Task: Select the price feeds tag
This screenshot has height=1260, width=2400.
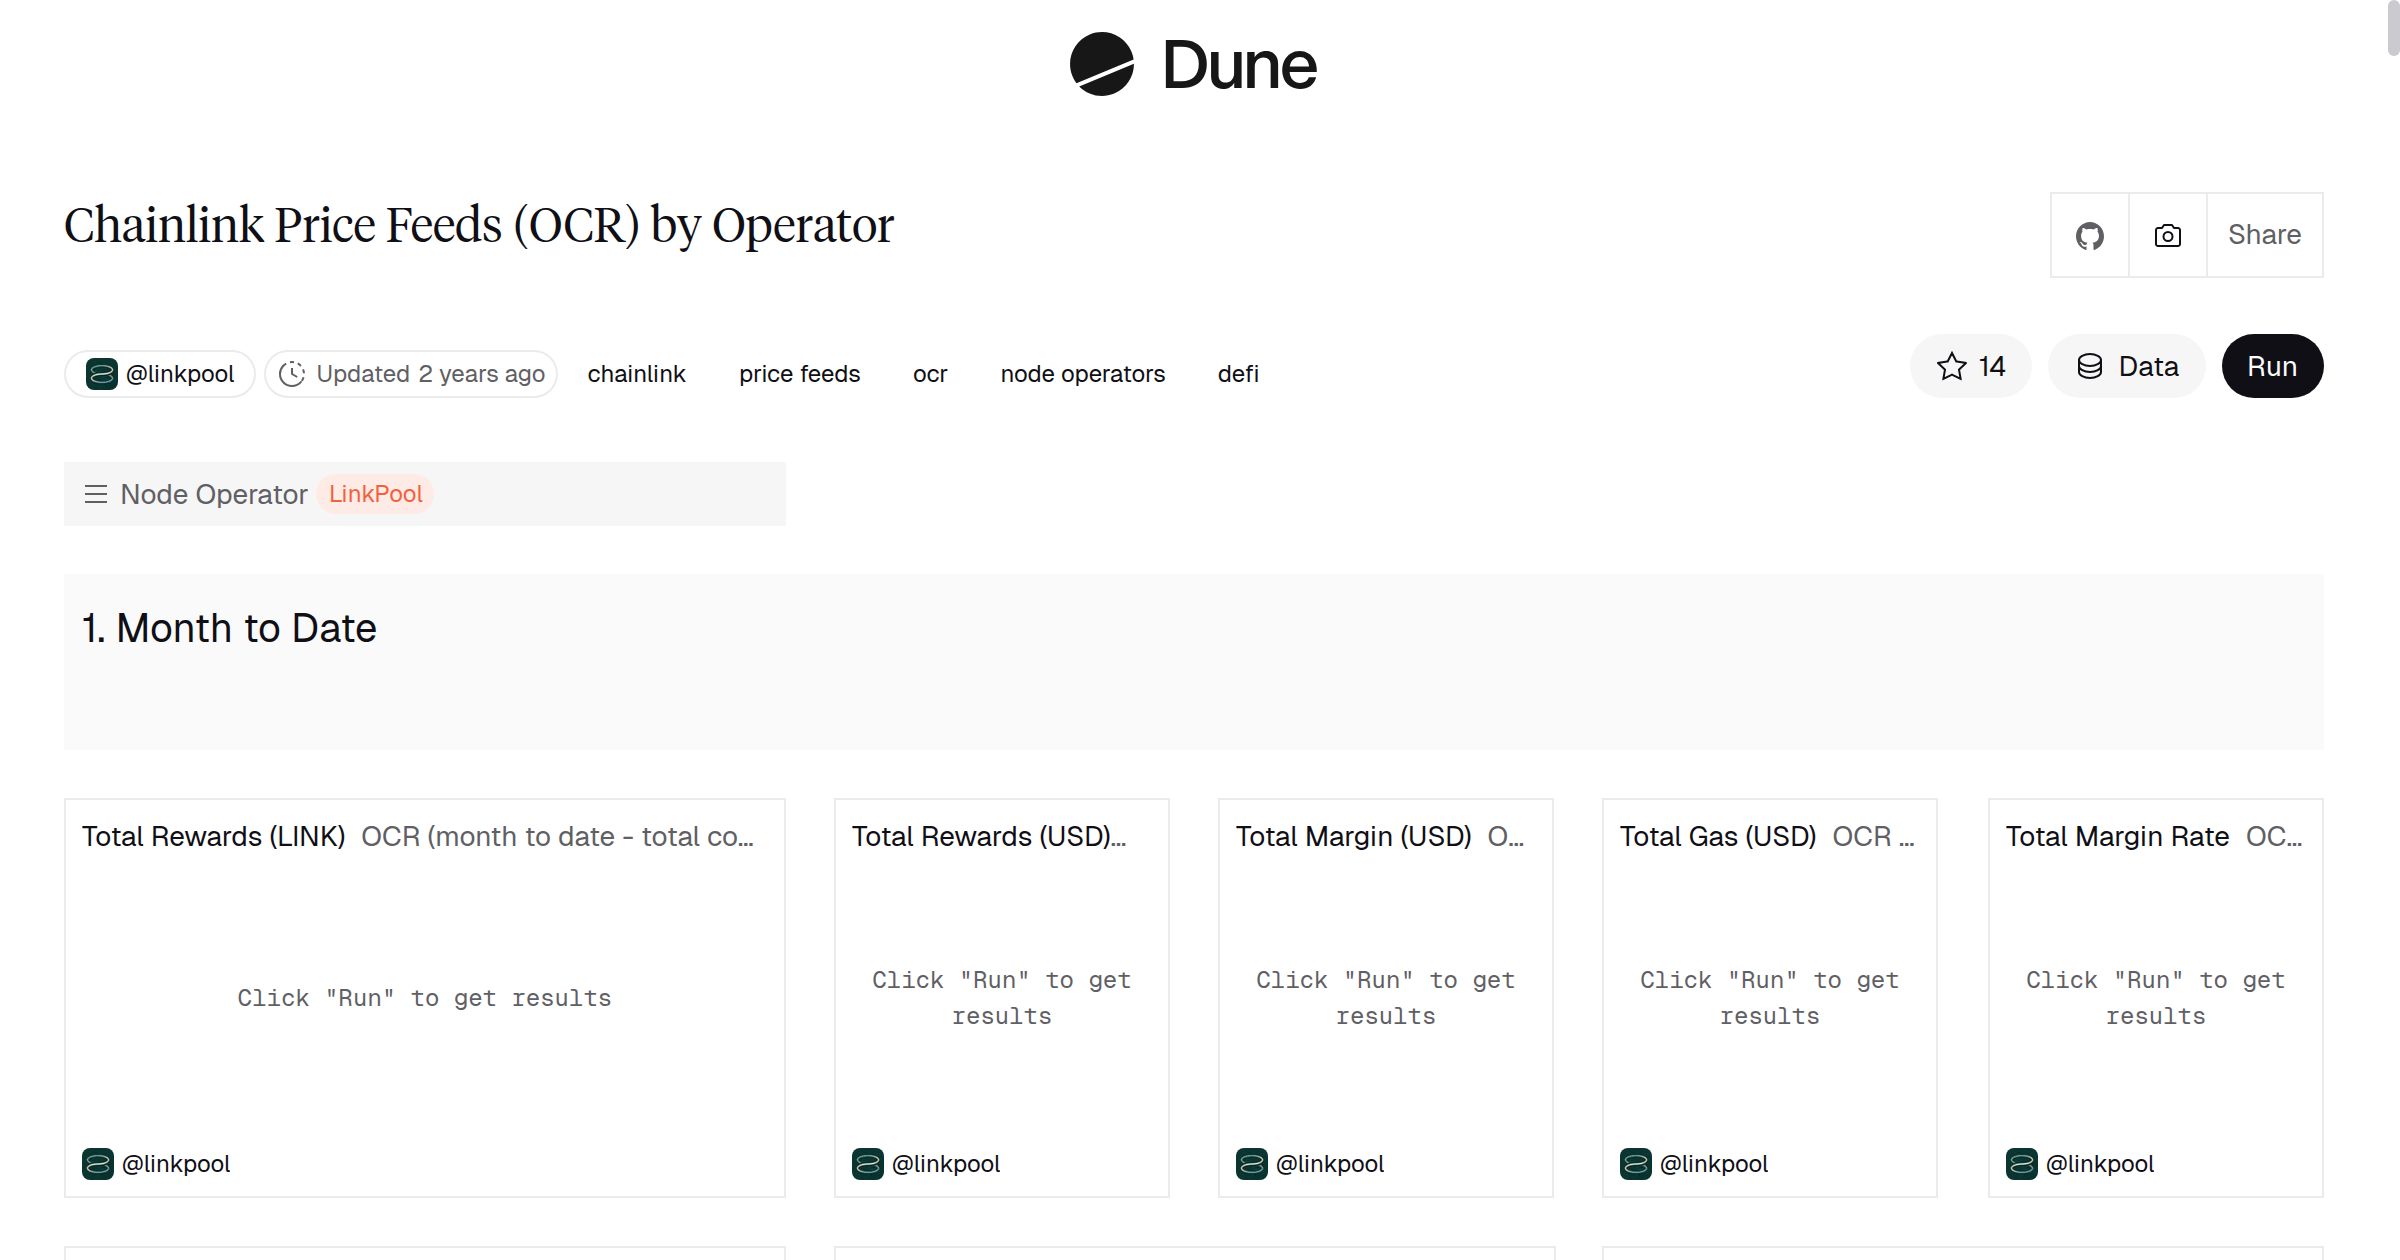Action: point(799,373)
